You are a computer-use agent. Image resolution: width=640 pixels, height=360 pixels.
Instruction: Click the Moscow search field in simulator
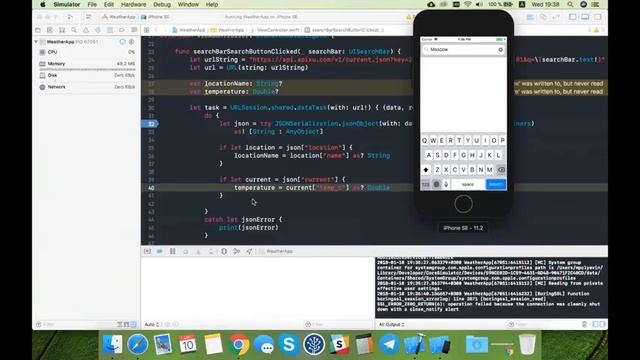463,49
